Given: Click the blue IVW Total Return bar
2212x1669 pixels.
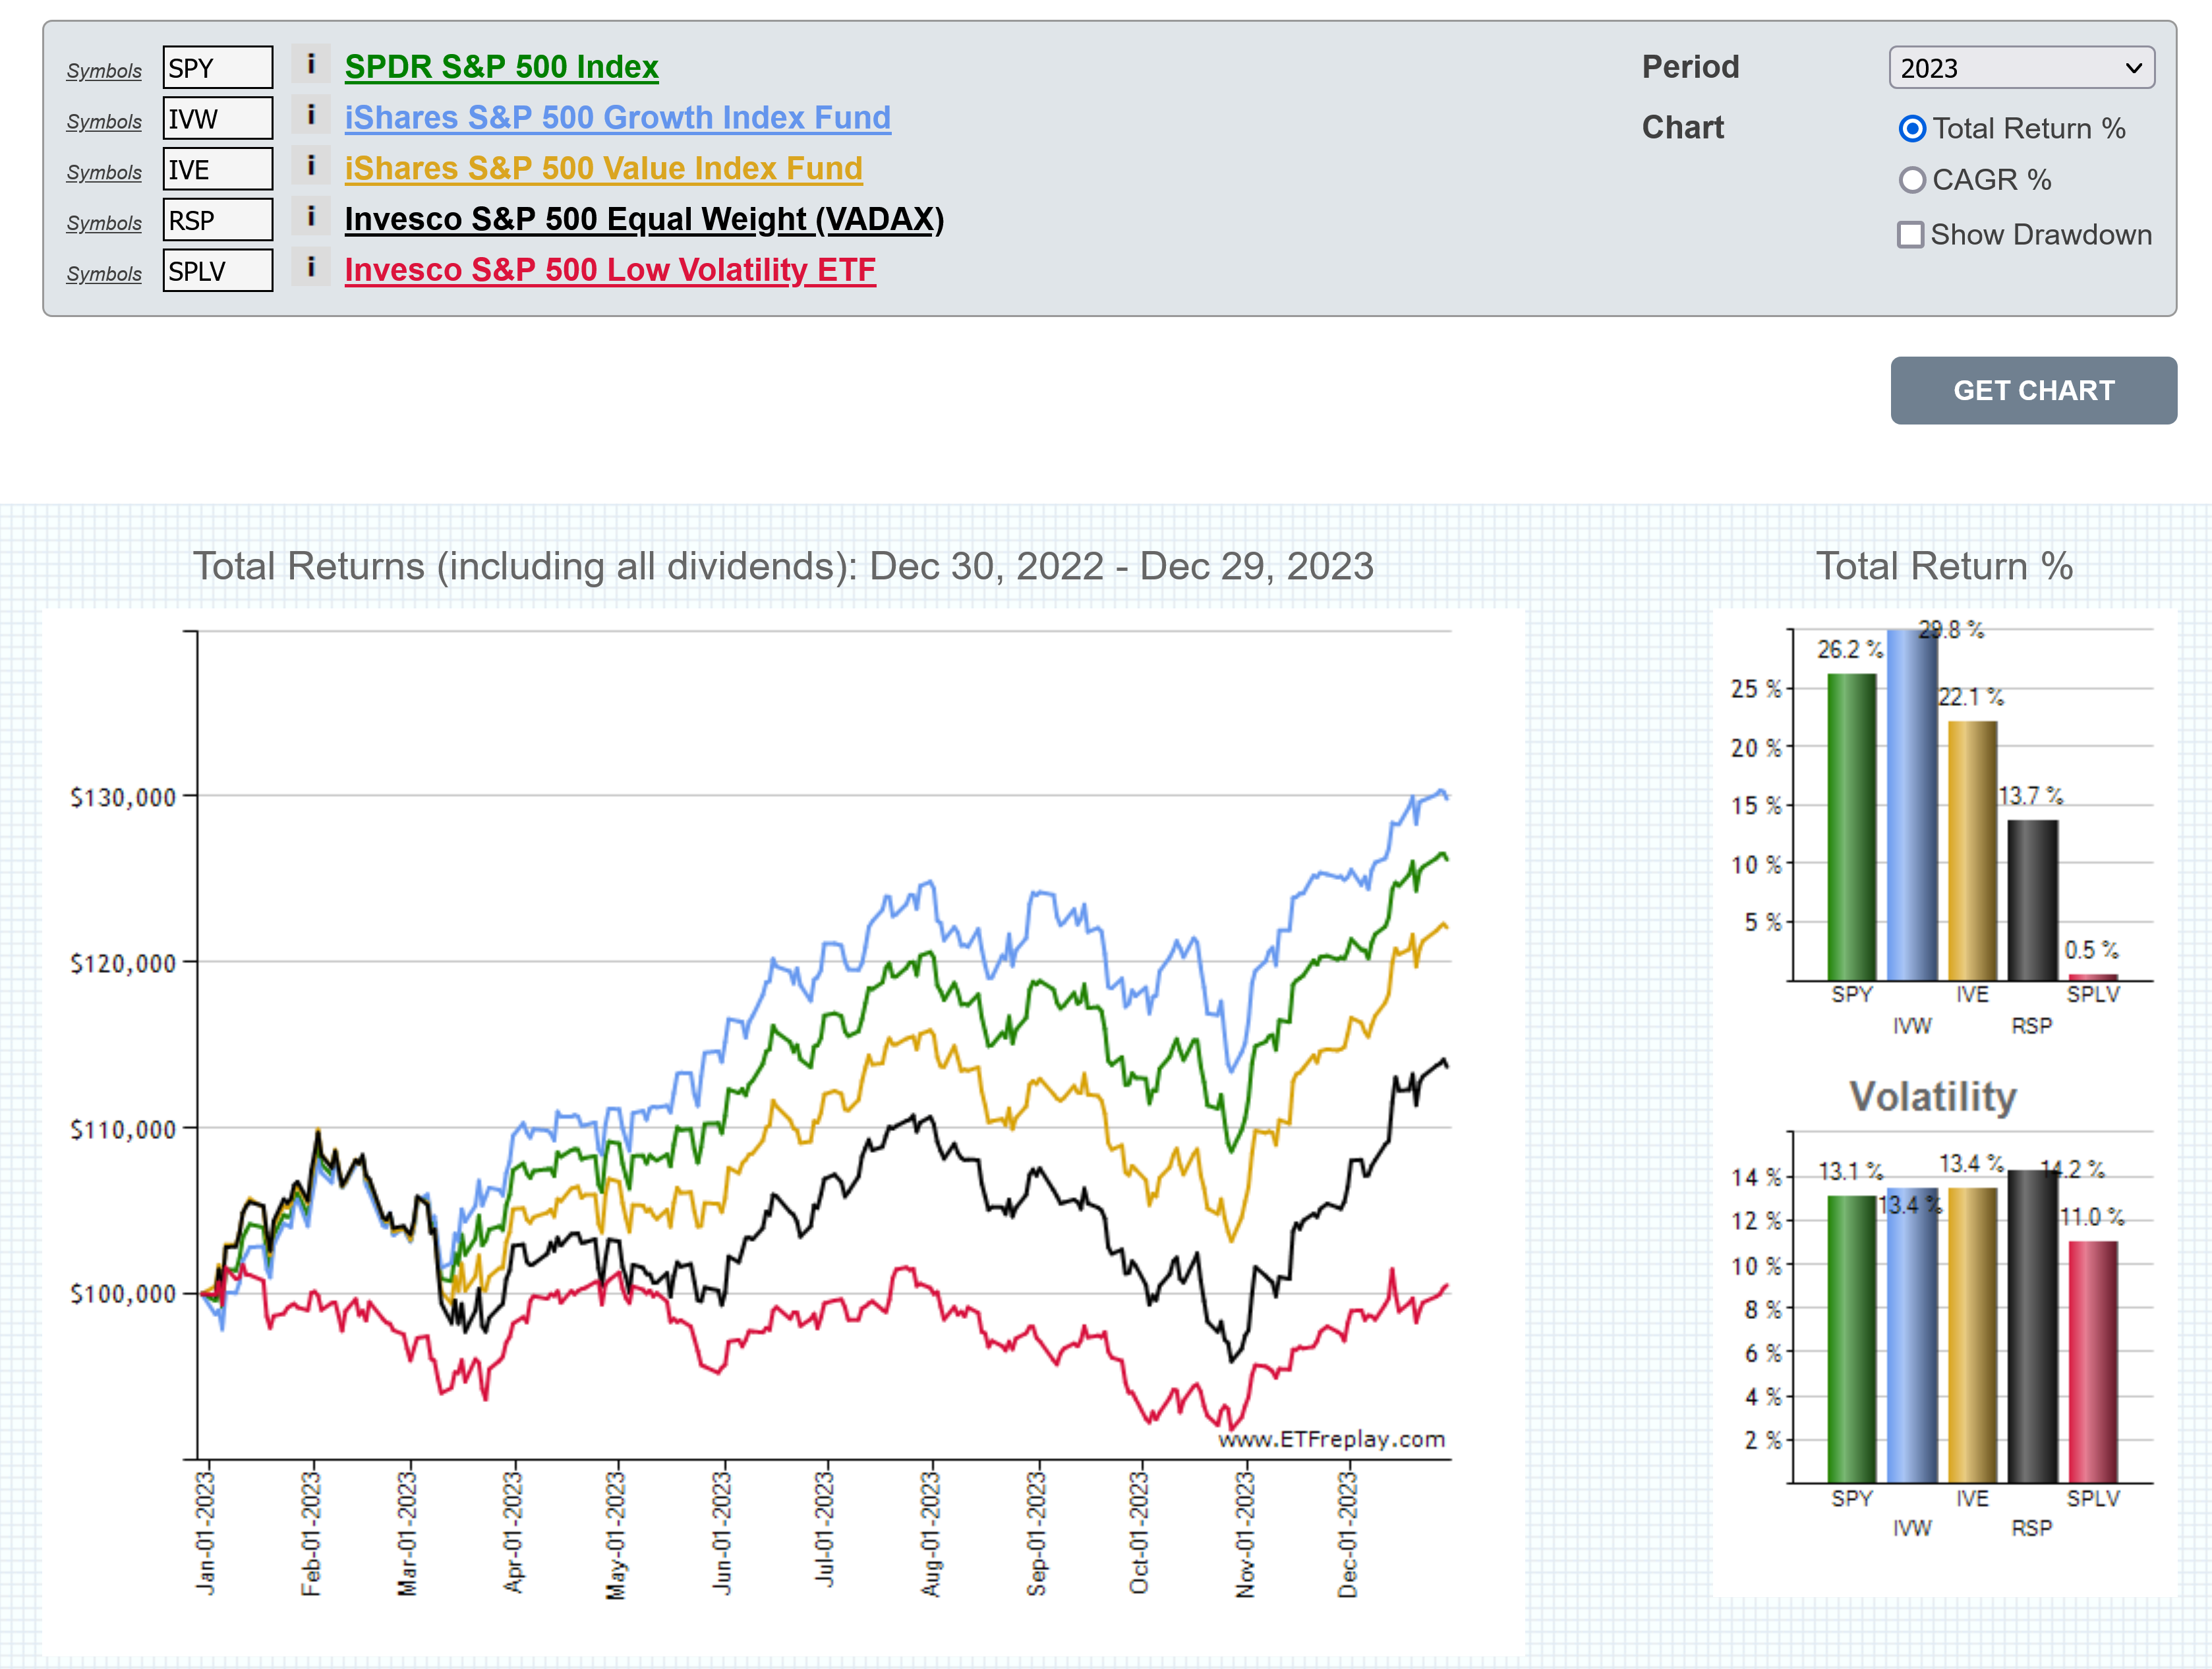Looking at the screenshot, I should point(1911,805).
